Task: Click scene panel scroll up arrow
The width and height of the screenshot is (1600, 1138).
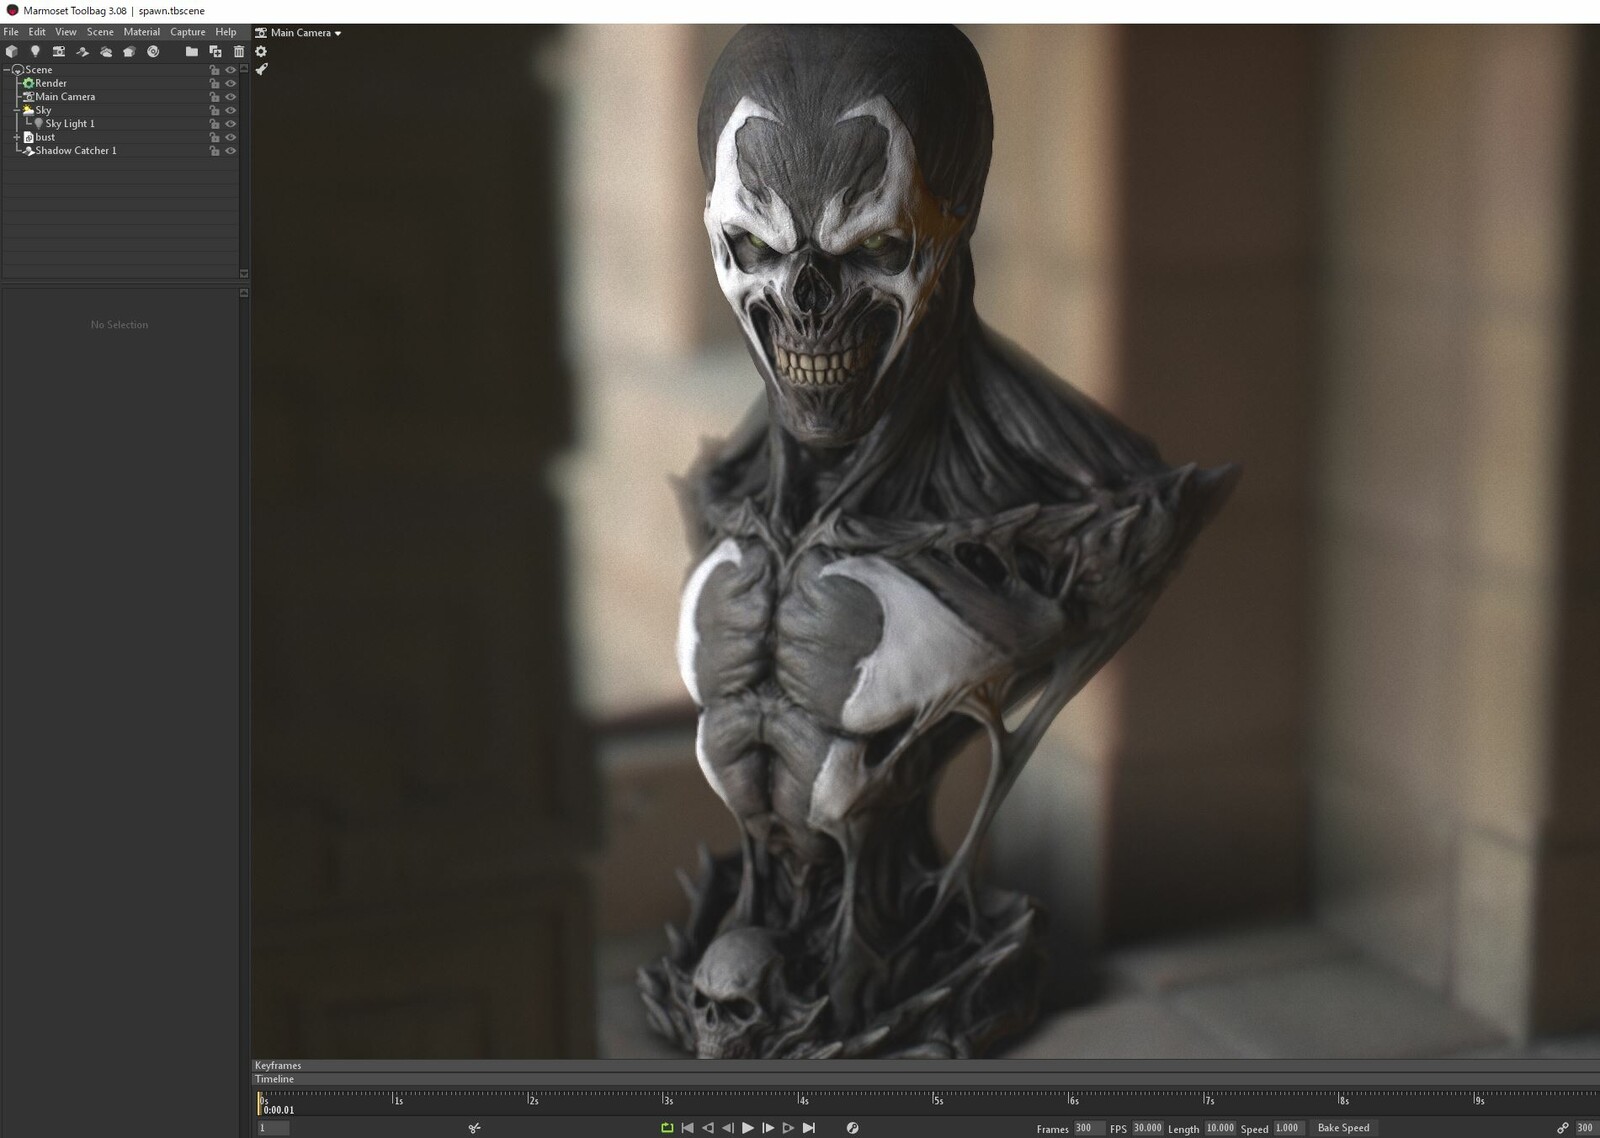Action: [244, 69]
